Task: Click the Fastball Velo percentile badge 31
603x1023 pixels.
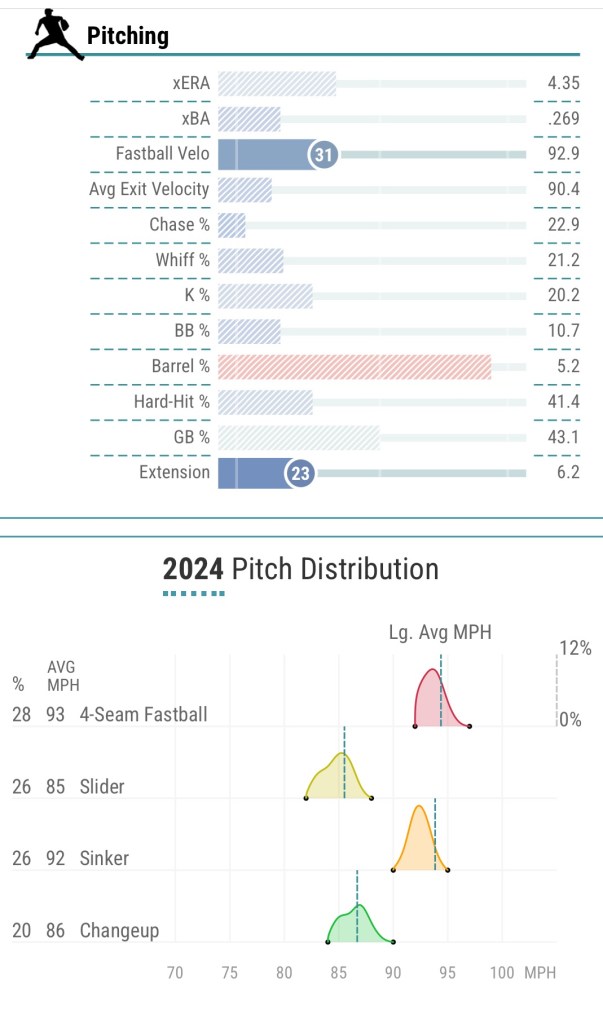Action: point(323,154)
